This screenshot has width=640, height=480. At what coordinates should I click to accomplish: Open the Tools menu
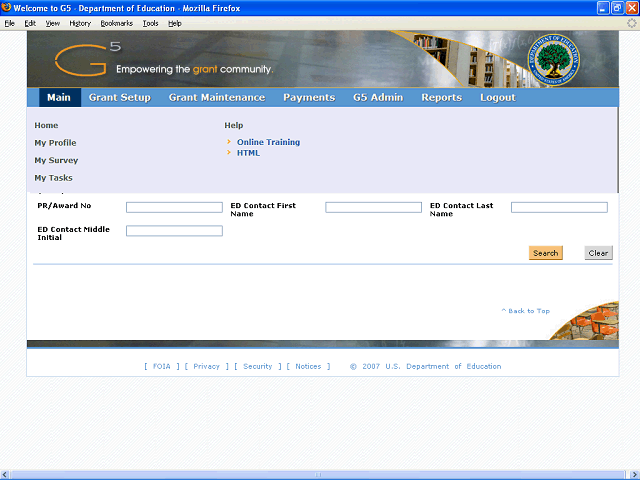(150, 23)
